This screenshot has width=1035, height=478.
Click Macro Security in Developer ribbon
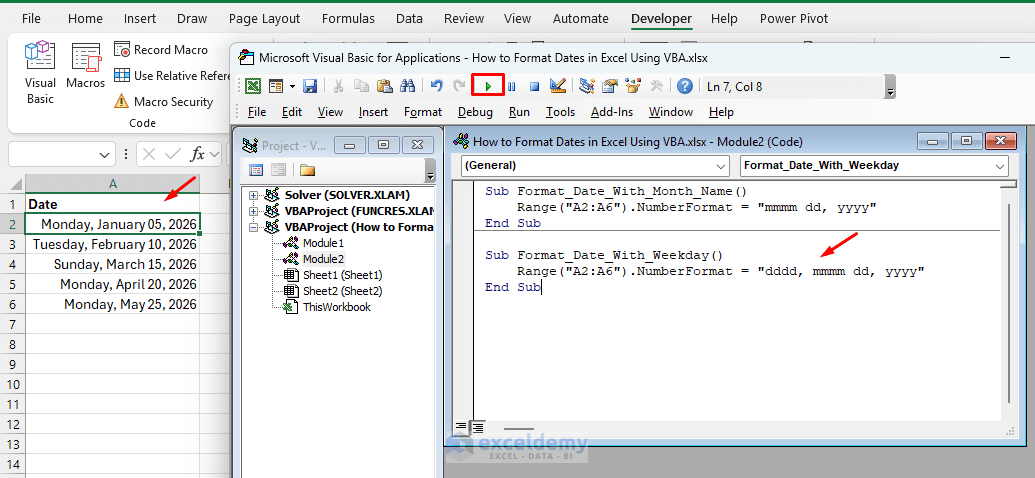click(x=164, y=102)
